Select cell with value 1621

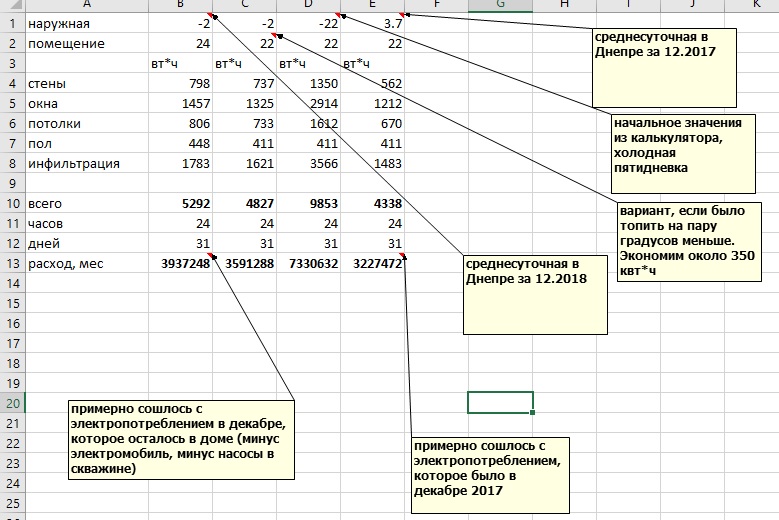tap(244, 163)
